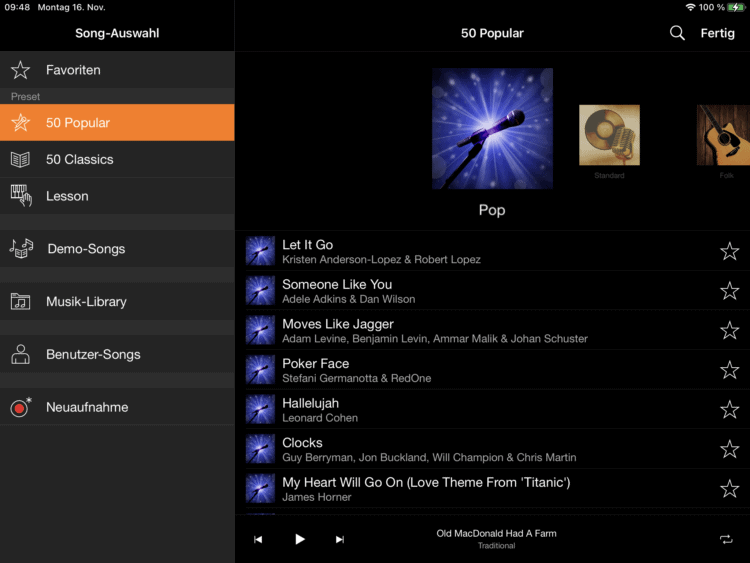Open Old MacDonald Had A Farm title

(496, 534)
